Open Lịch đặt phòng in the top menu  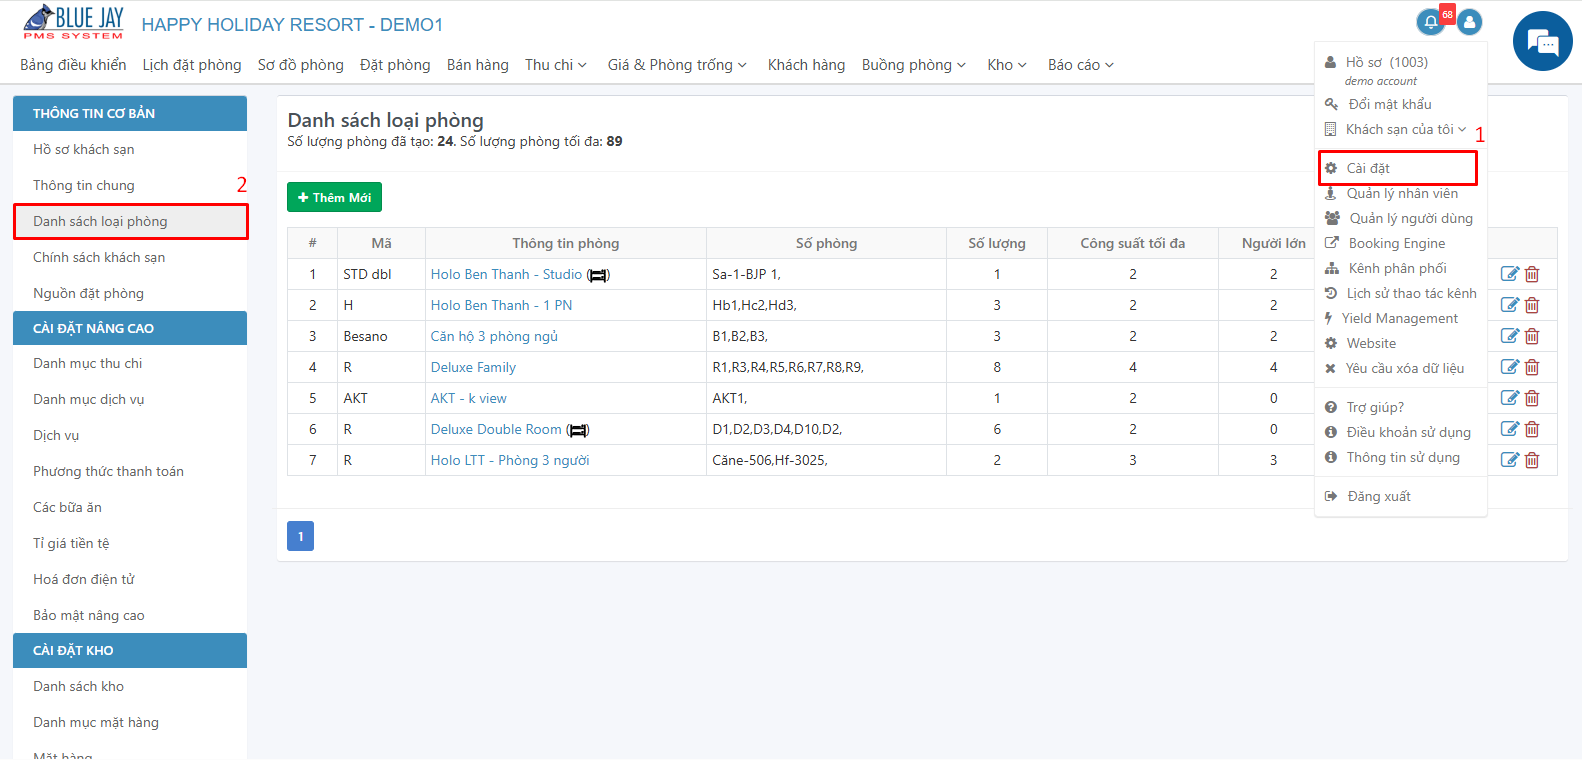[192, 65]
